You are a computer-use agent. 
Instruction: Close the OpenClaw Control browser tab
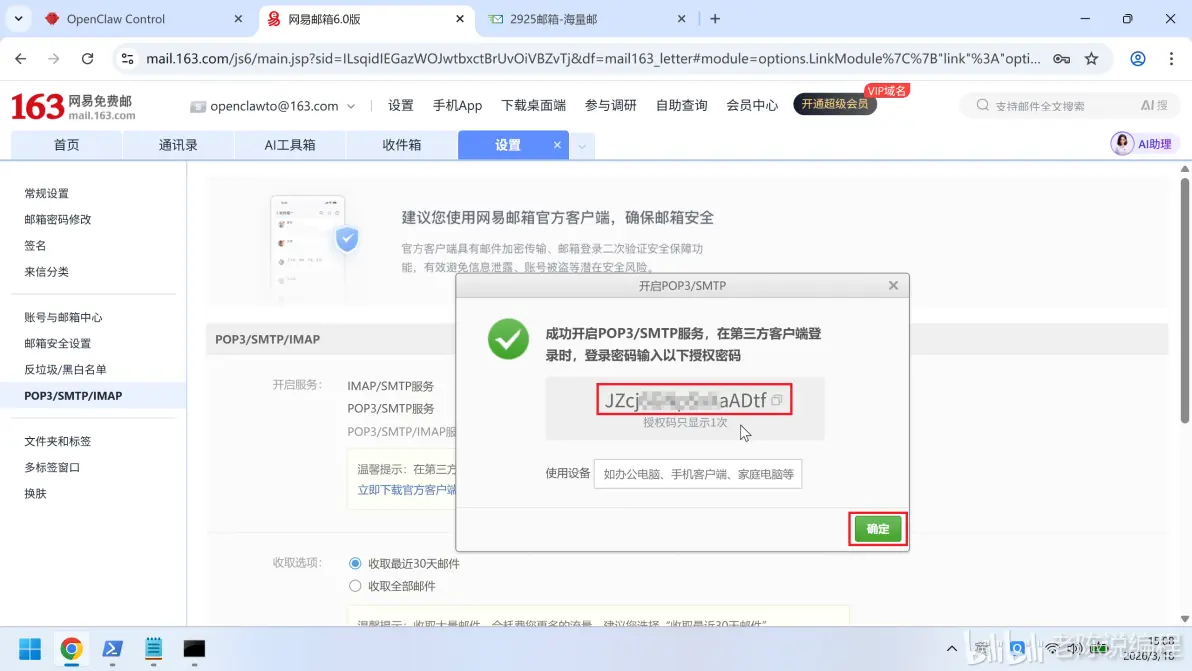pyautogui.click(x=238, y=19)
